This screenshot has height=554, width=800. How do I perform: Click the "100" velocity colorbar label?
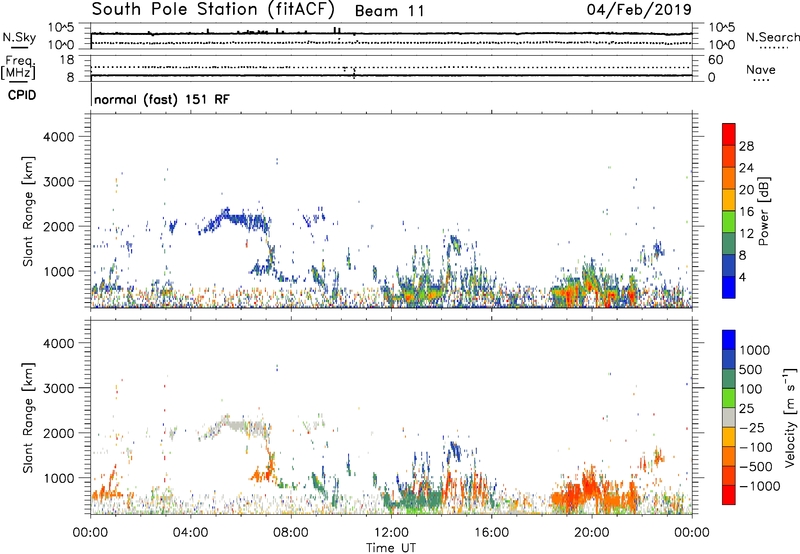point(751,389)
